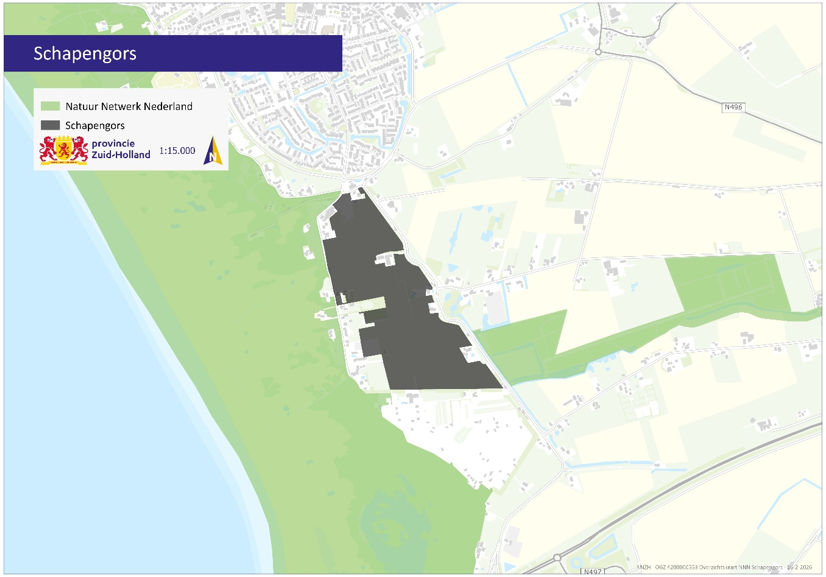Click the white enclave below the Schapengors area
Screen dimensions: 826x577
pos(450,430)
